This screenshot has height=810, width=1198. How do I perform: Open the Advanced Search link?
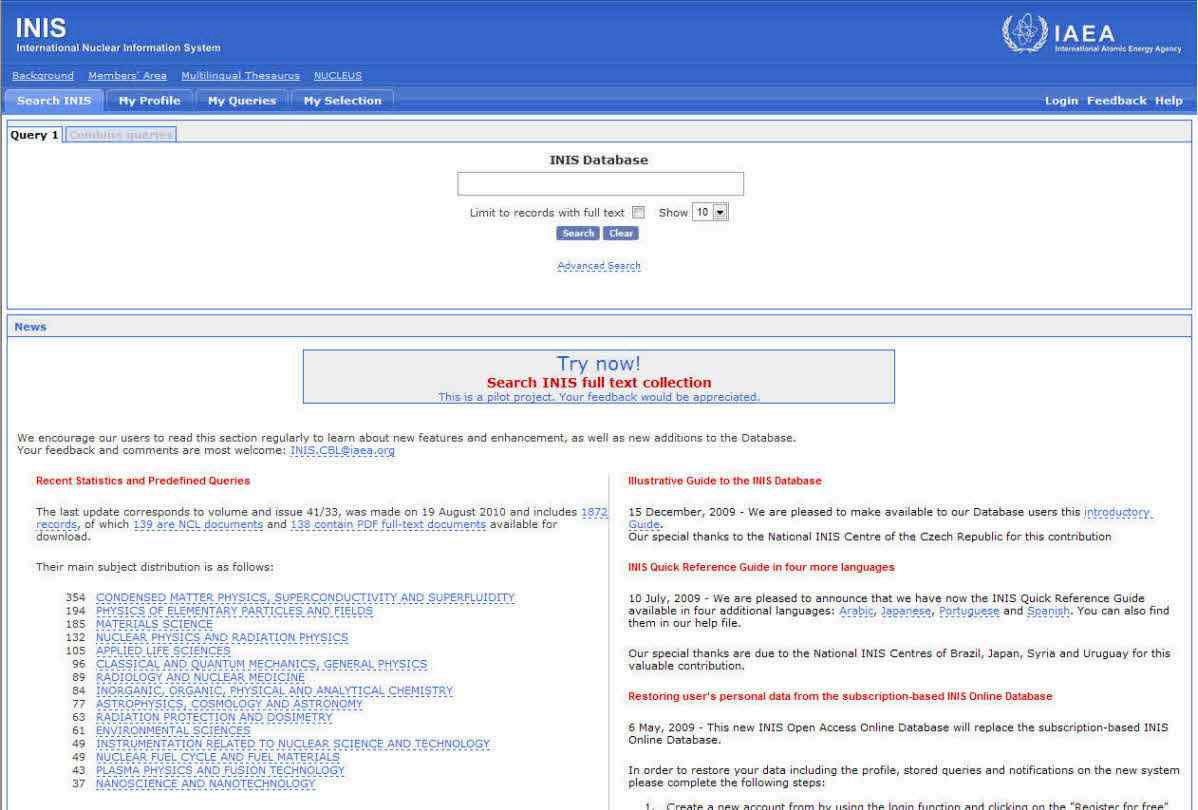[599, 266]
